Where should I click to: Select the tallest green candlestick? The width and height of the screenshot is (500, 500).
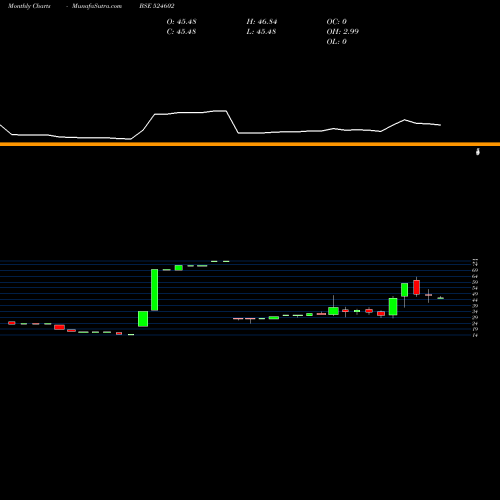click(x=155, y=290)
